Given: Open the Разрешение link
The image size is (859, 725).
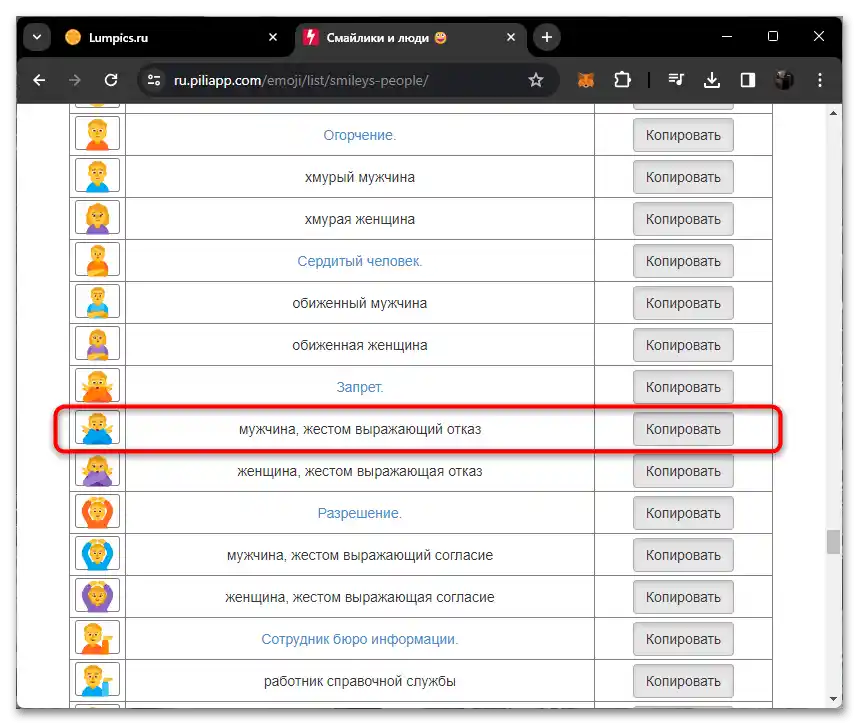Looking at the screenshot, I should pyautogui.click(x=359, y=513).
